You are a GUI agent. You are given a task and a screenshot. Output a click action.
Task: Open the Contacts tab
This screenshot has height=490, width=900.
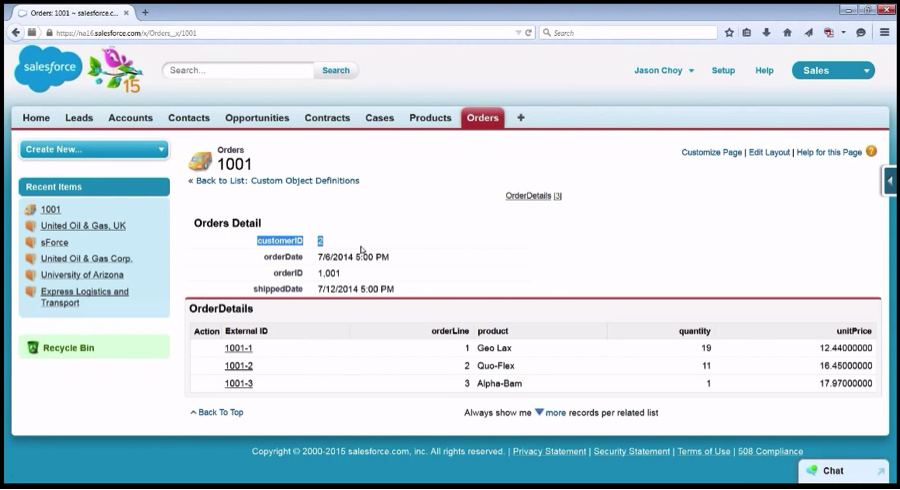[189, 118]
